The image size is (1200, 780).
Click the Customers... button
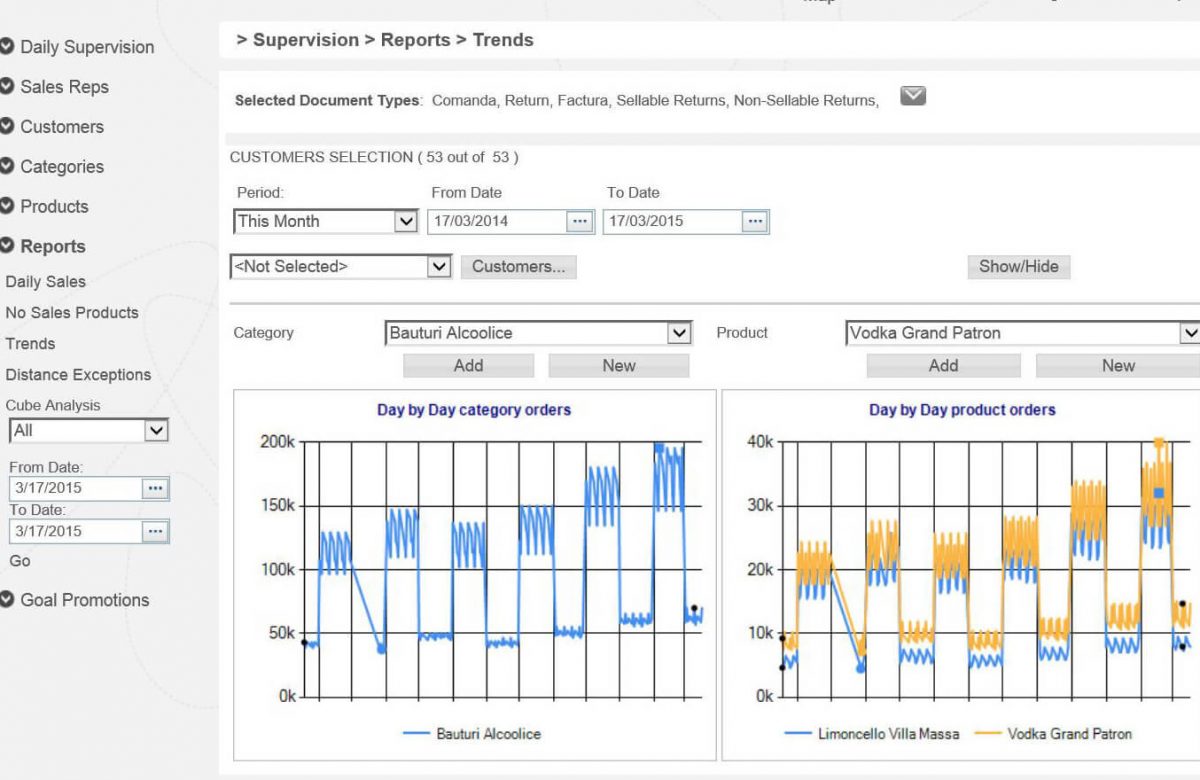[518, 267]
